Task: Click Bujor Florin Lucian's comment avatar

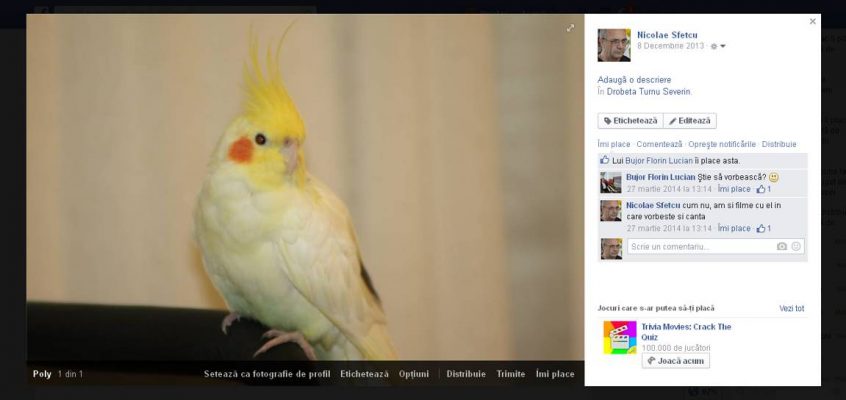Action: coord(611,182)
